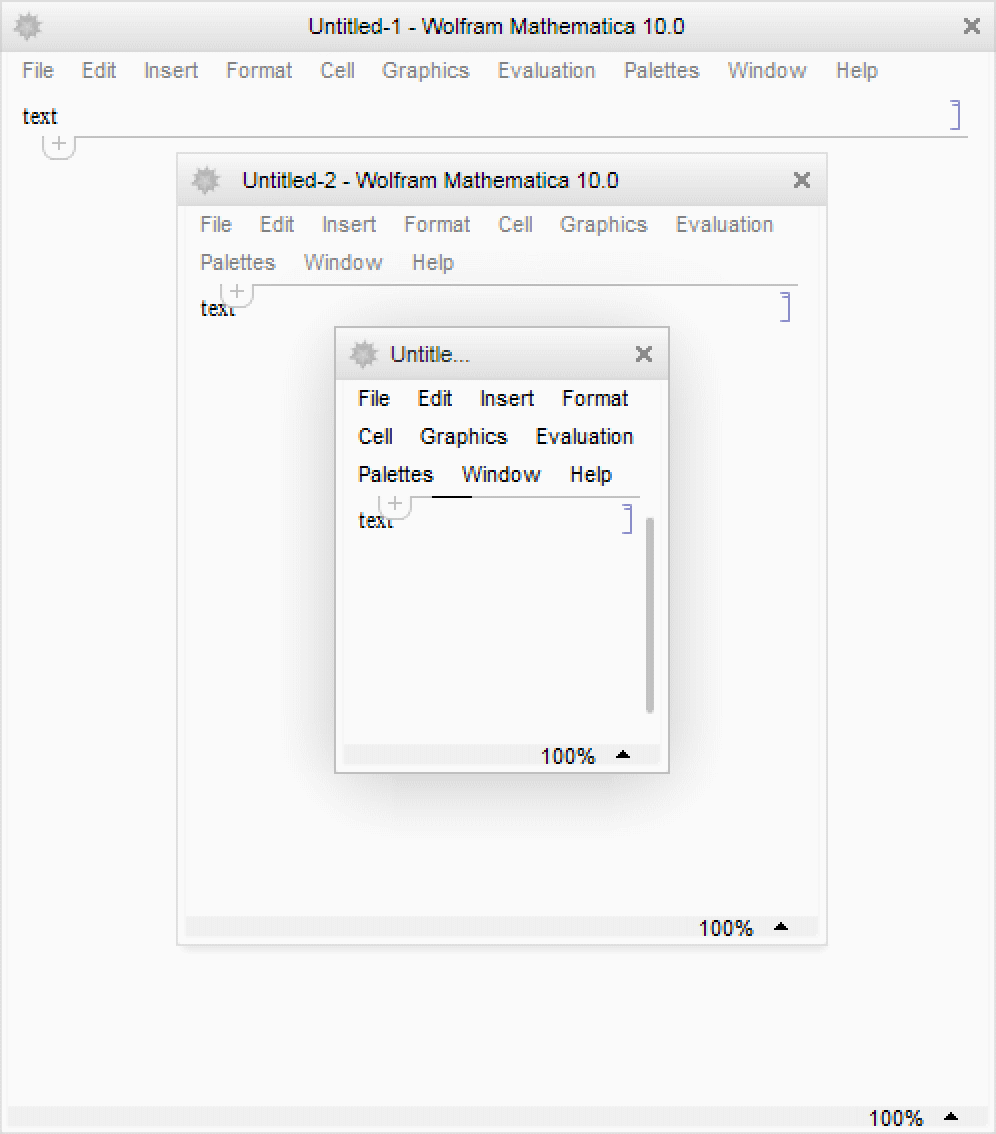Click the text cell in Untitled-1
Viewport: 996px width, 1134px height.
pyautogui.click(x=40, y=117)
